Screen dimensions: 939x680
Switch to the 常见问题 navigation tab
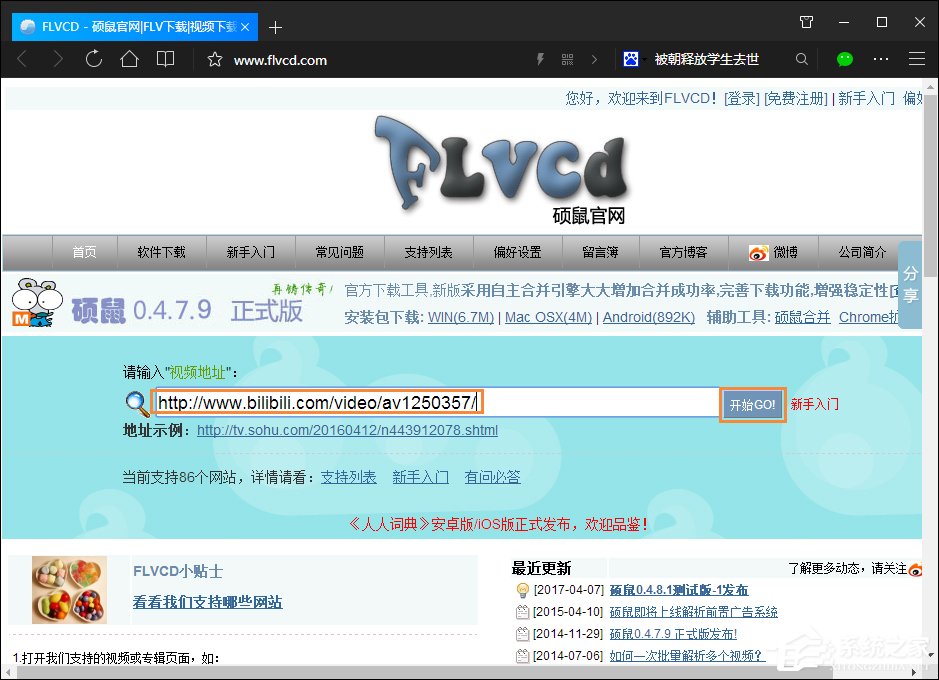tap(339, 252)
